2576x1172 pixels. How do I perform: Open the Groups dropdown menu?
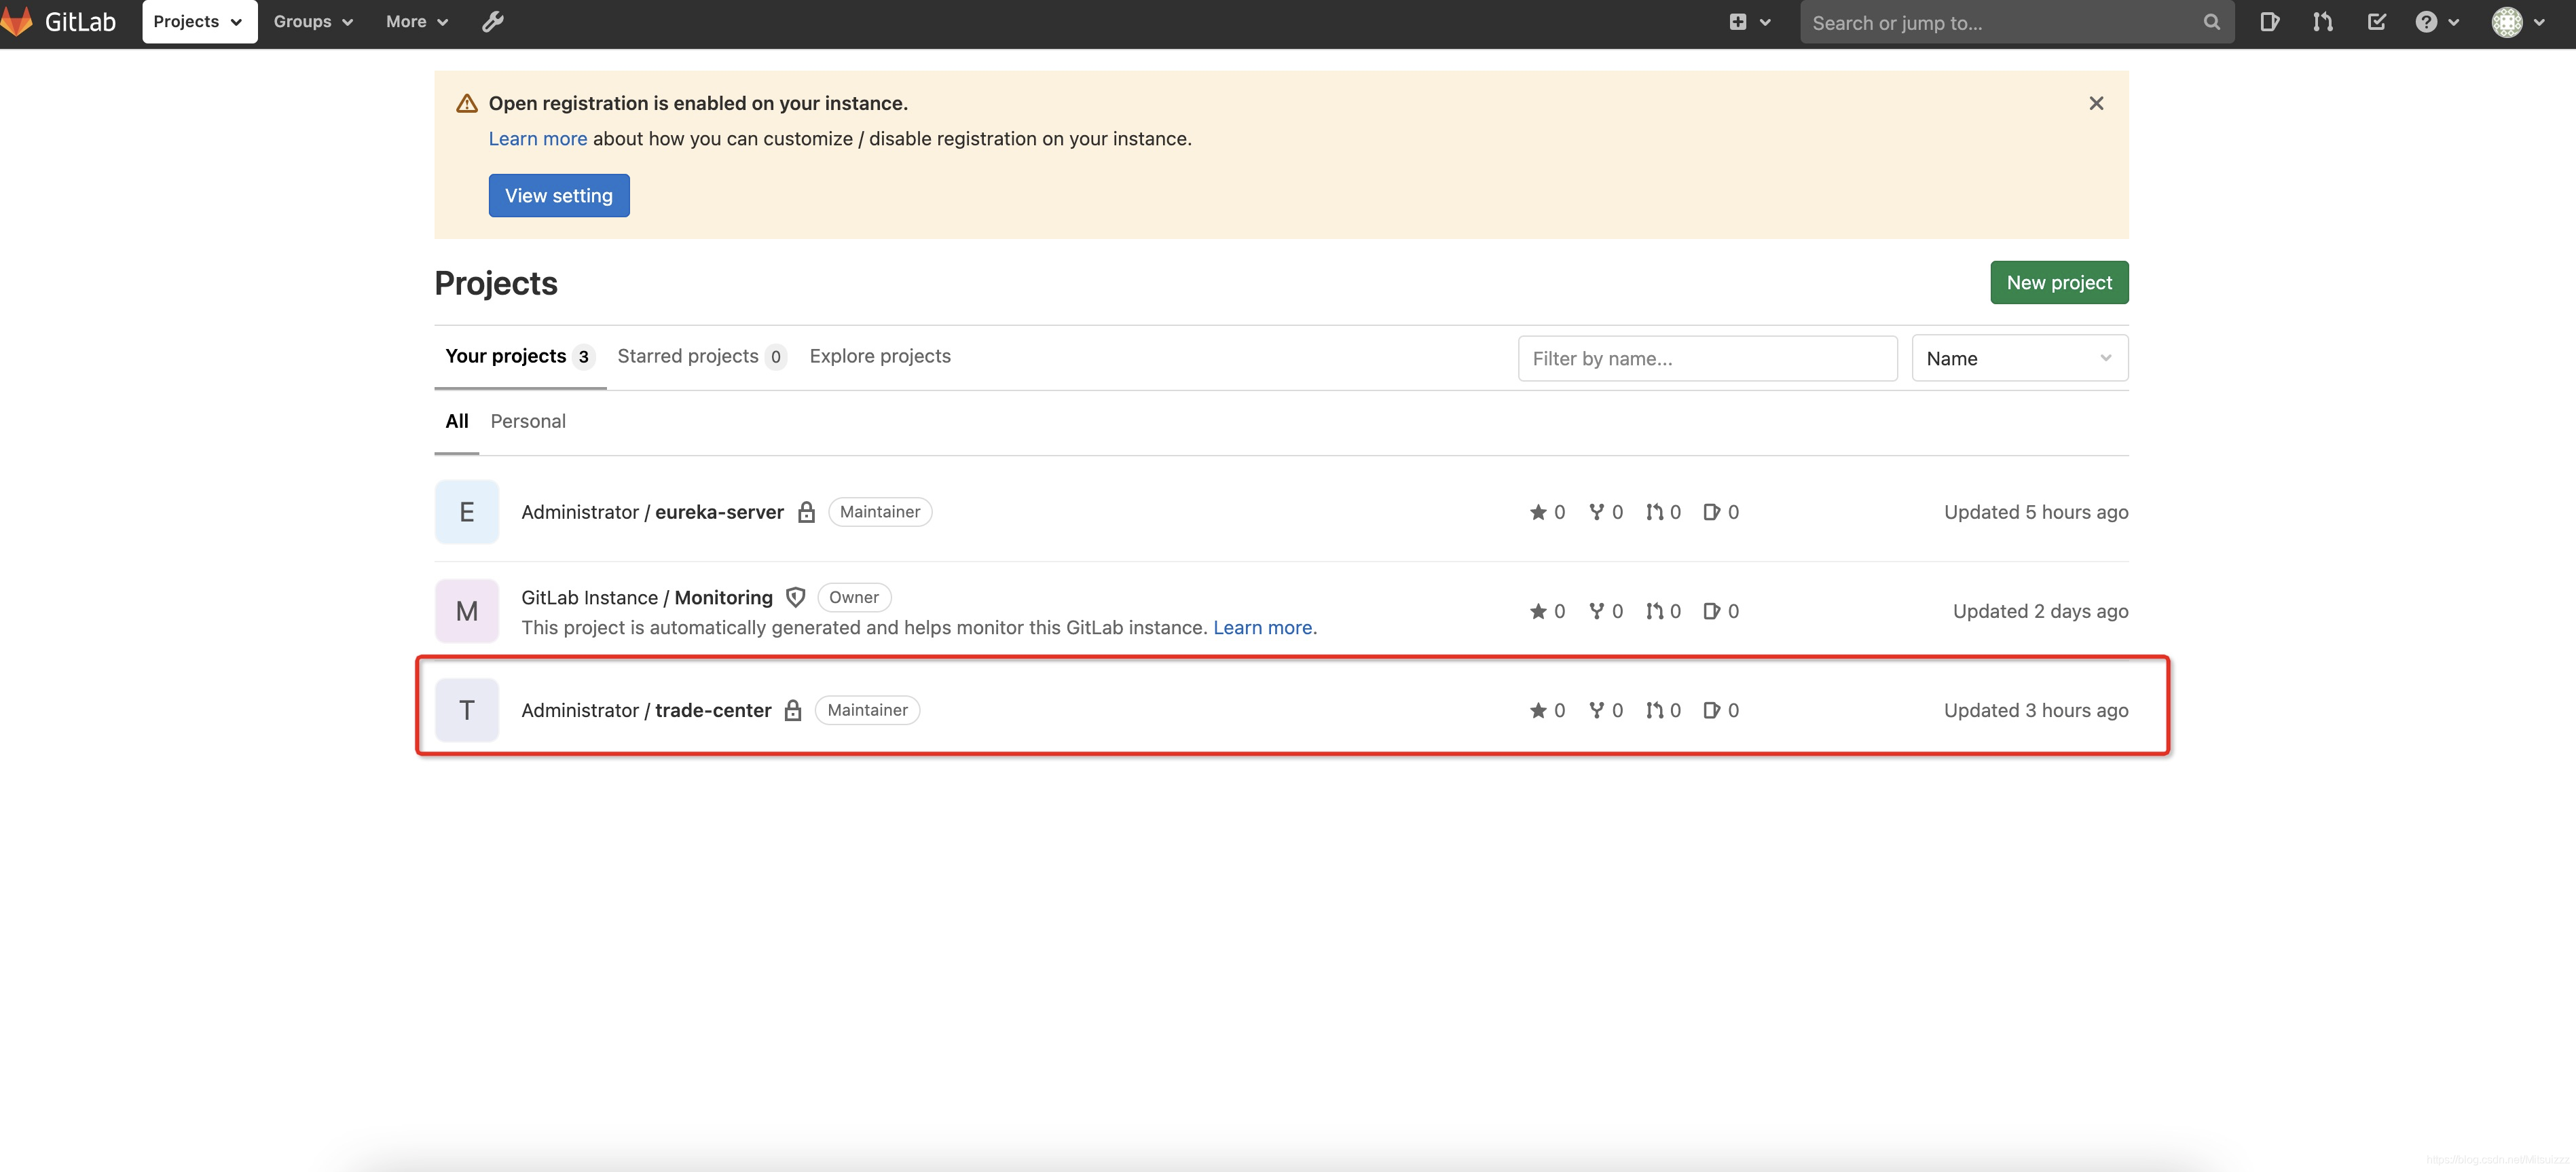click(x=313, y=22)
